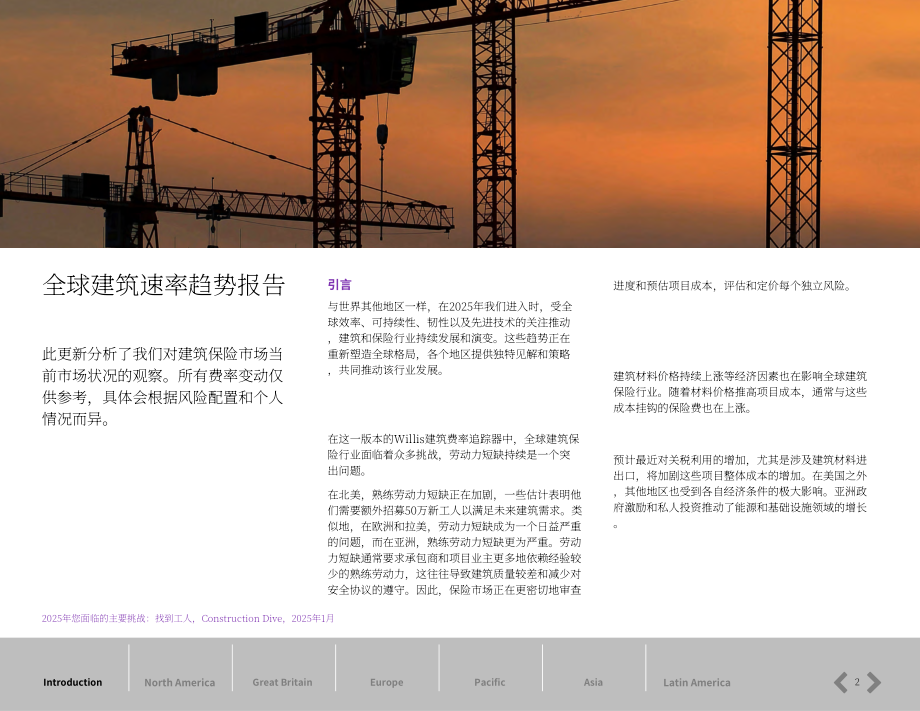The width and height of the screenshot is (920, 711).
Task: Click the title 全球建筑速率趋势报告
Action: point(164,285)
